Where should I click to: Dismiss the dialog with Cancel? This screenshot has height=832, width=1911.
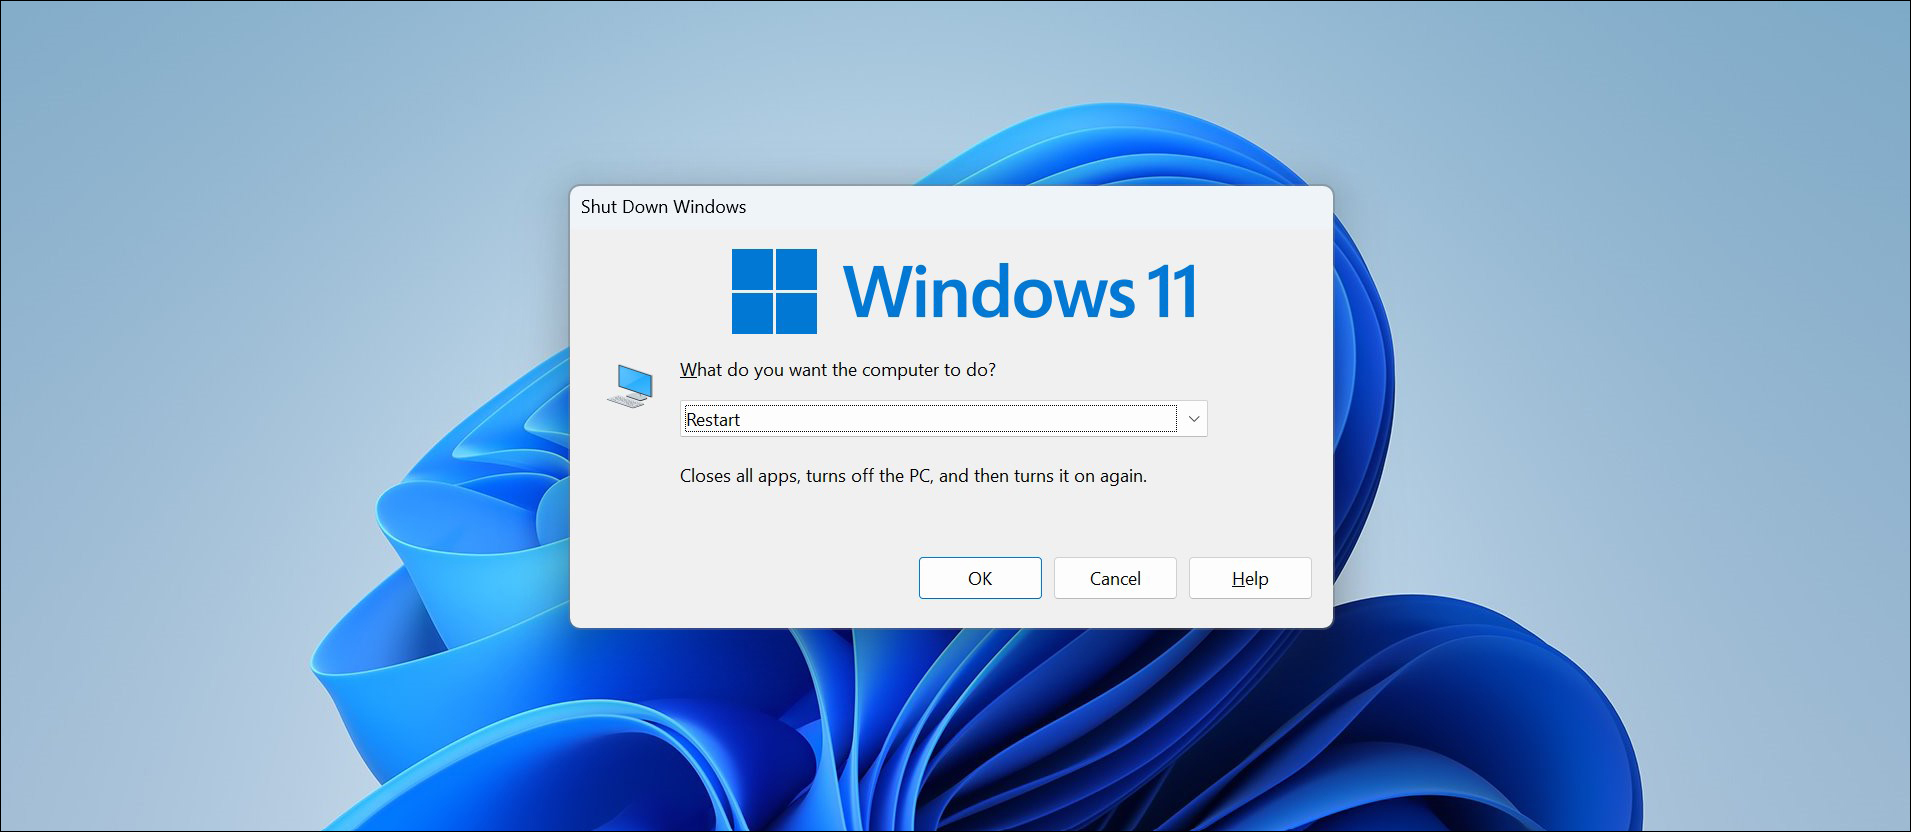tap(1115, 578)
